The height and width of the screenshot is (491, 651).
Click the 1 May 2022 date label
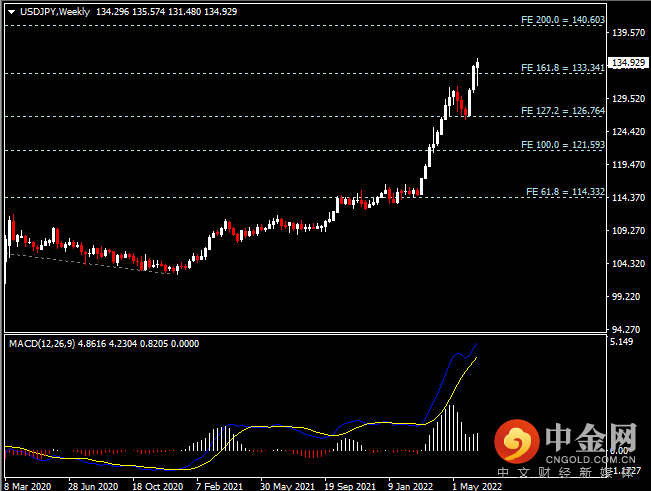pyautogui.click(x=477, y=486)
